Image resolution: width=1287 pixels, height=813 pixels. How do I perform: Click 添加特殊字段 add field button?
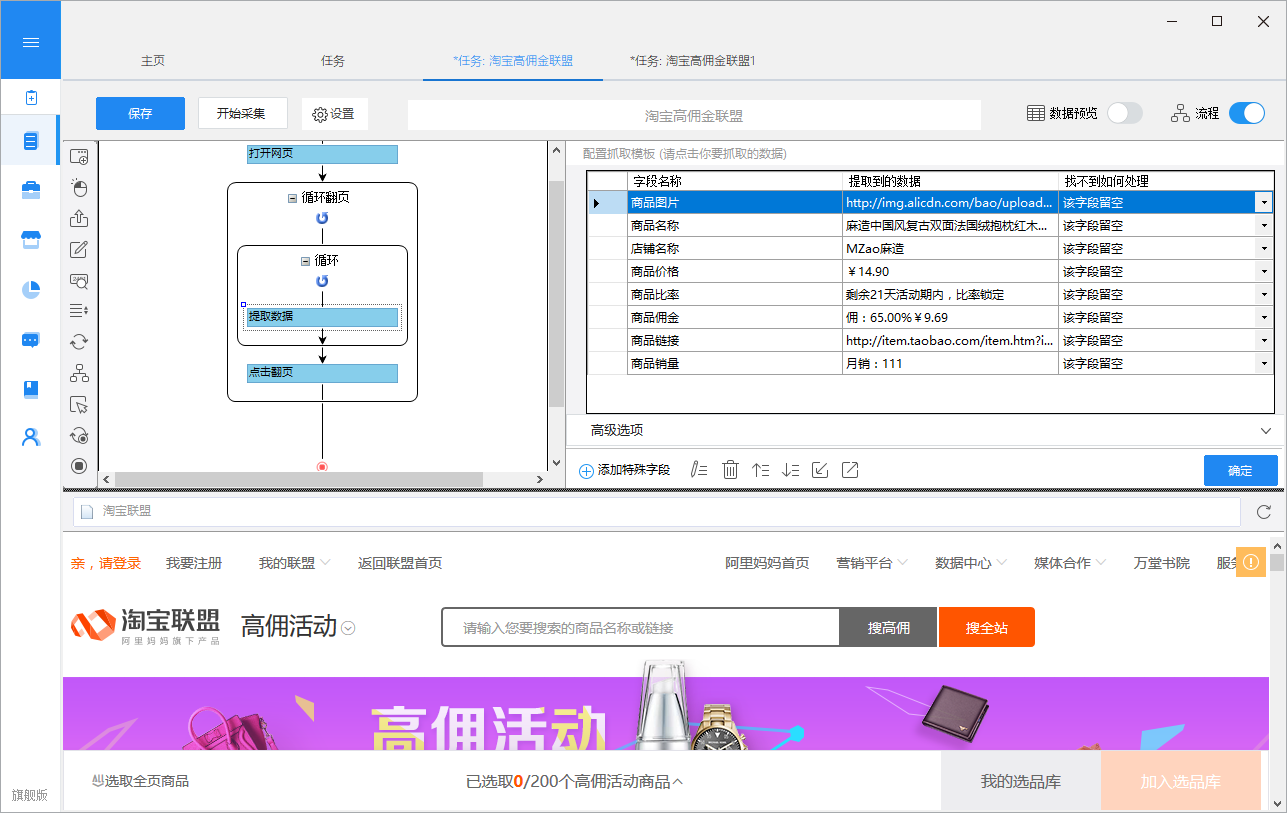[x=625, y=470]
